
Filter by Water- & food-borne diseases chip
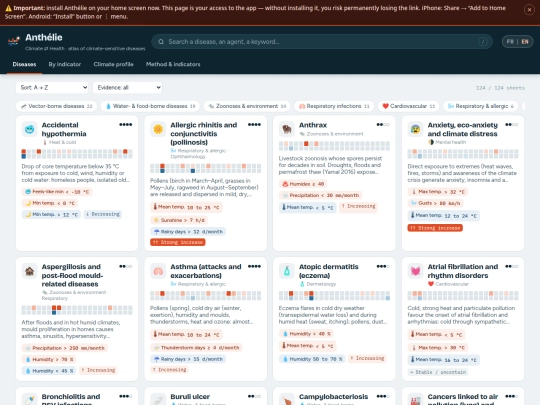coord(150,106)
